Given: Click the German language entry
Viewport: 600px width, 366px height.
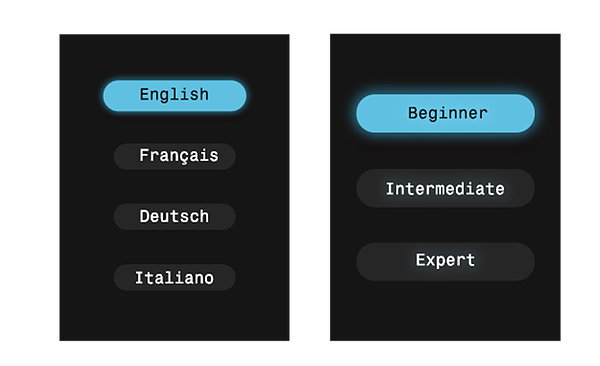Looking at the screenshot, I should pyautogui.click(x=174, y=217).
